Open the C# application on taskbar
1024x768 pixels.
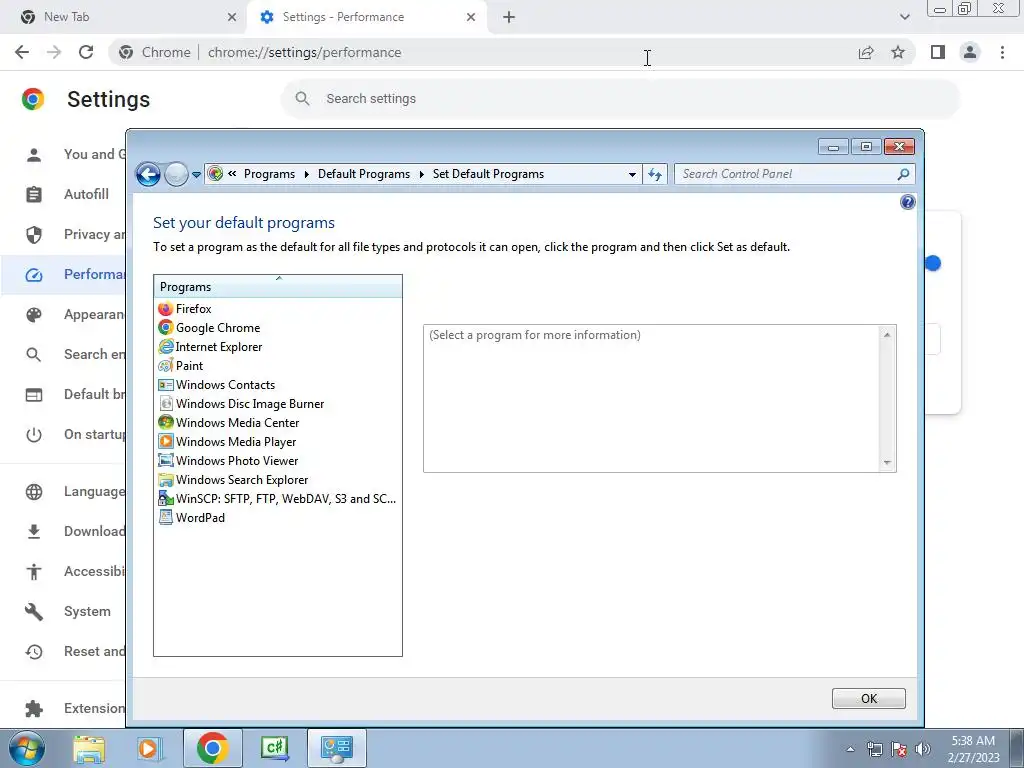[x=274, y=748]
